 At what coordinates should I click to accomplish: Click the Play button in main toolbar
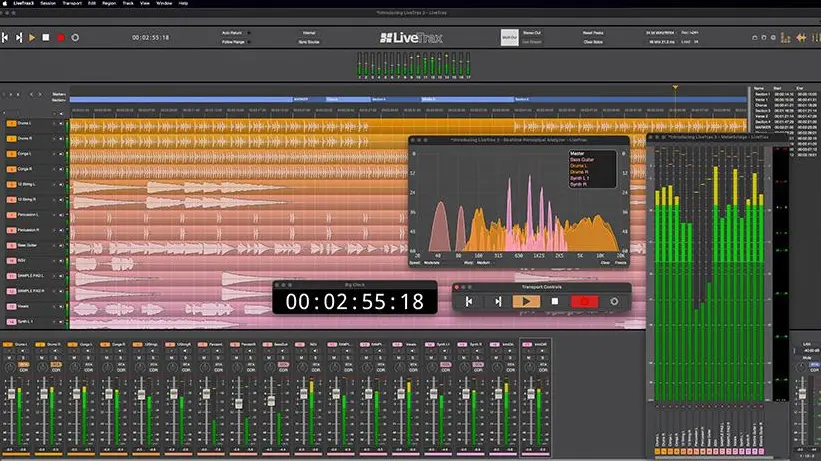point(32,37)
